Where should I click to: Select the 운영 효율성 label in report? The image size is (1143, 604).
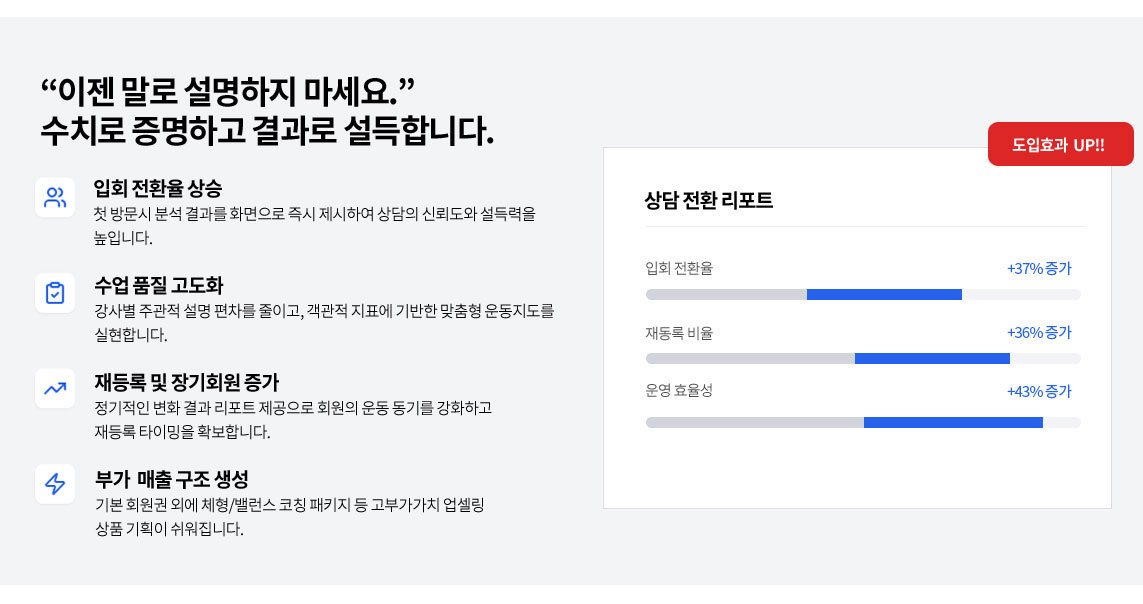[x=679, y=391]
